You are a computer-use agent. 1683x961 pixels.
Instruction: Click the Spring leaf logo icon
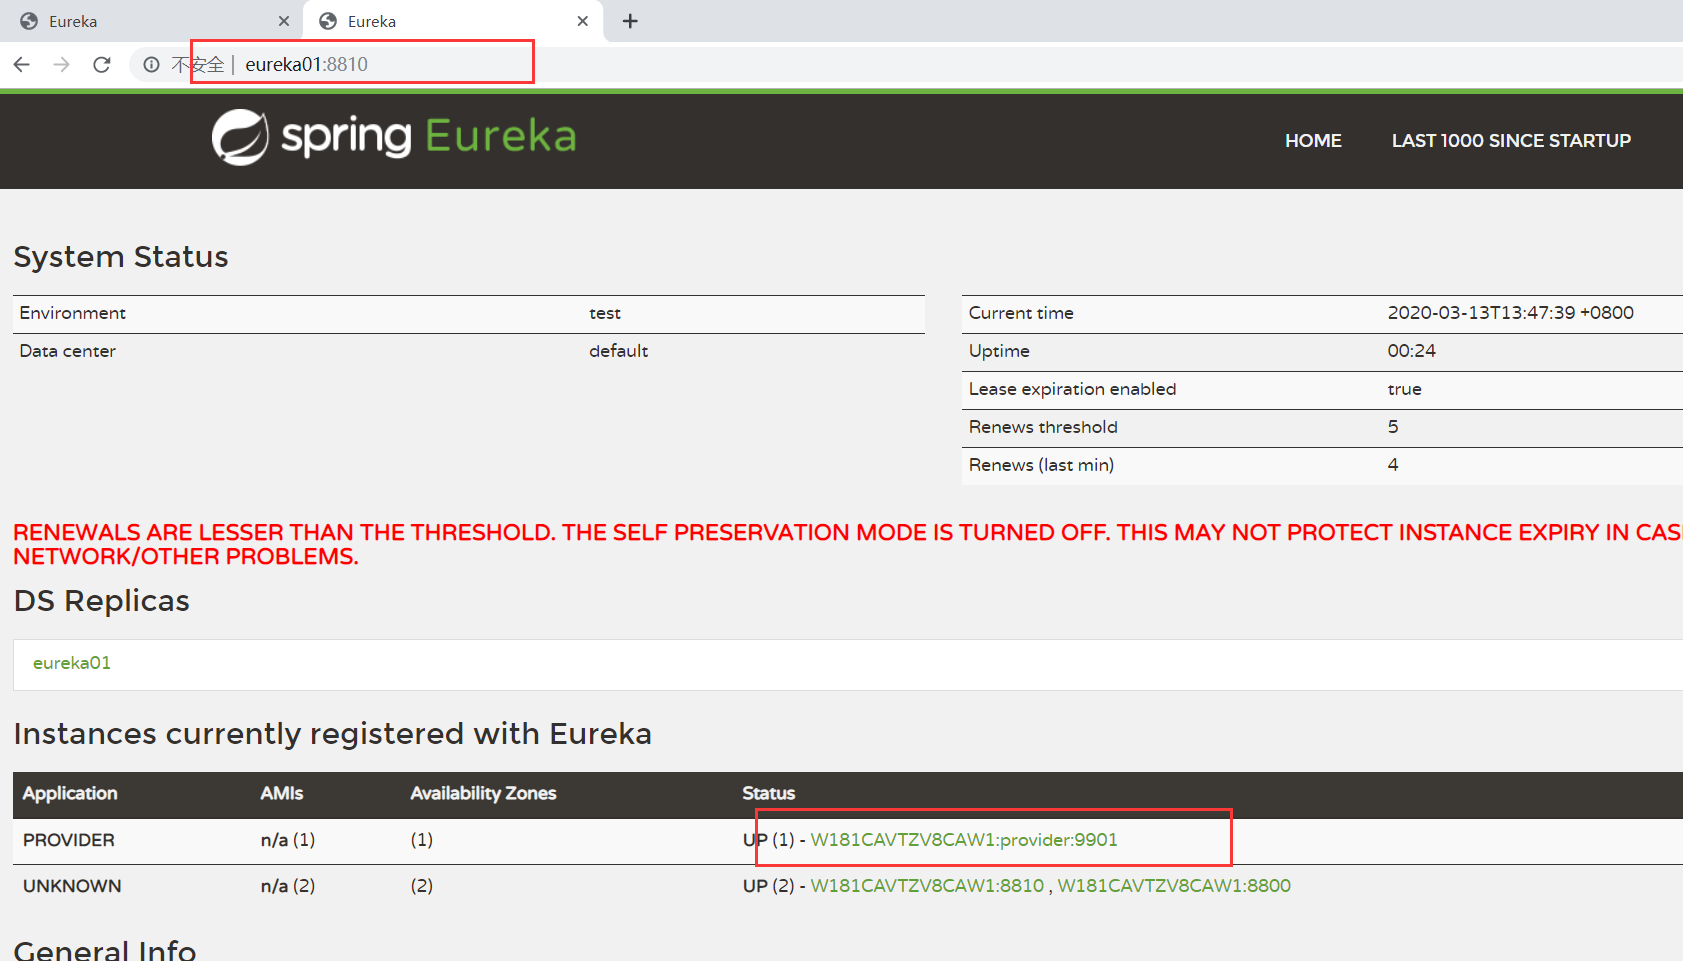point(240,137)
